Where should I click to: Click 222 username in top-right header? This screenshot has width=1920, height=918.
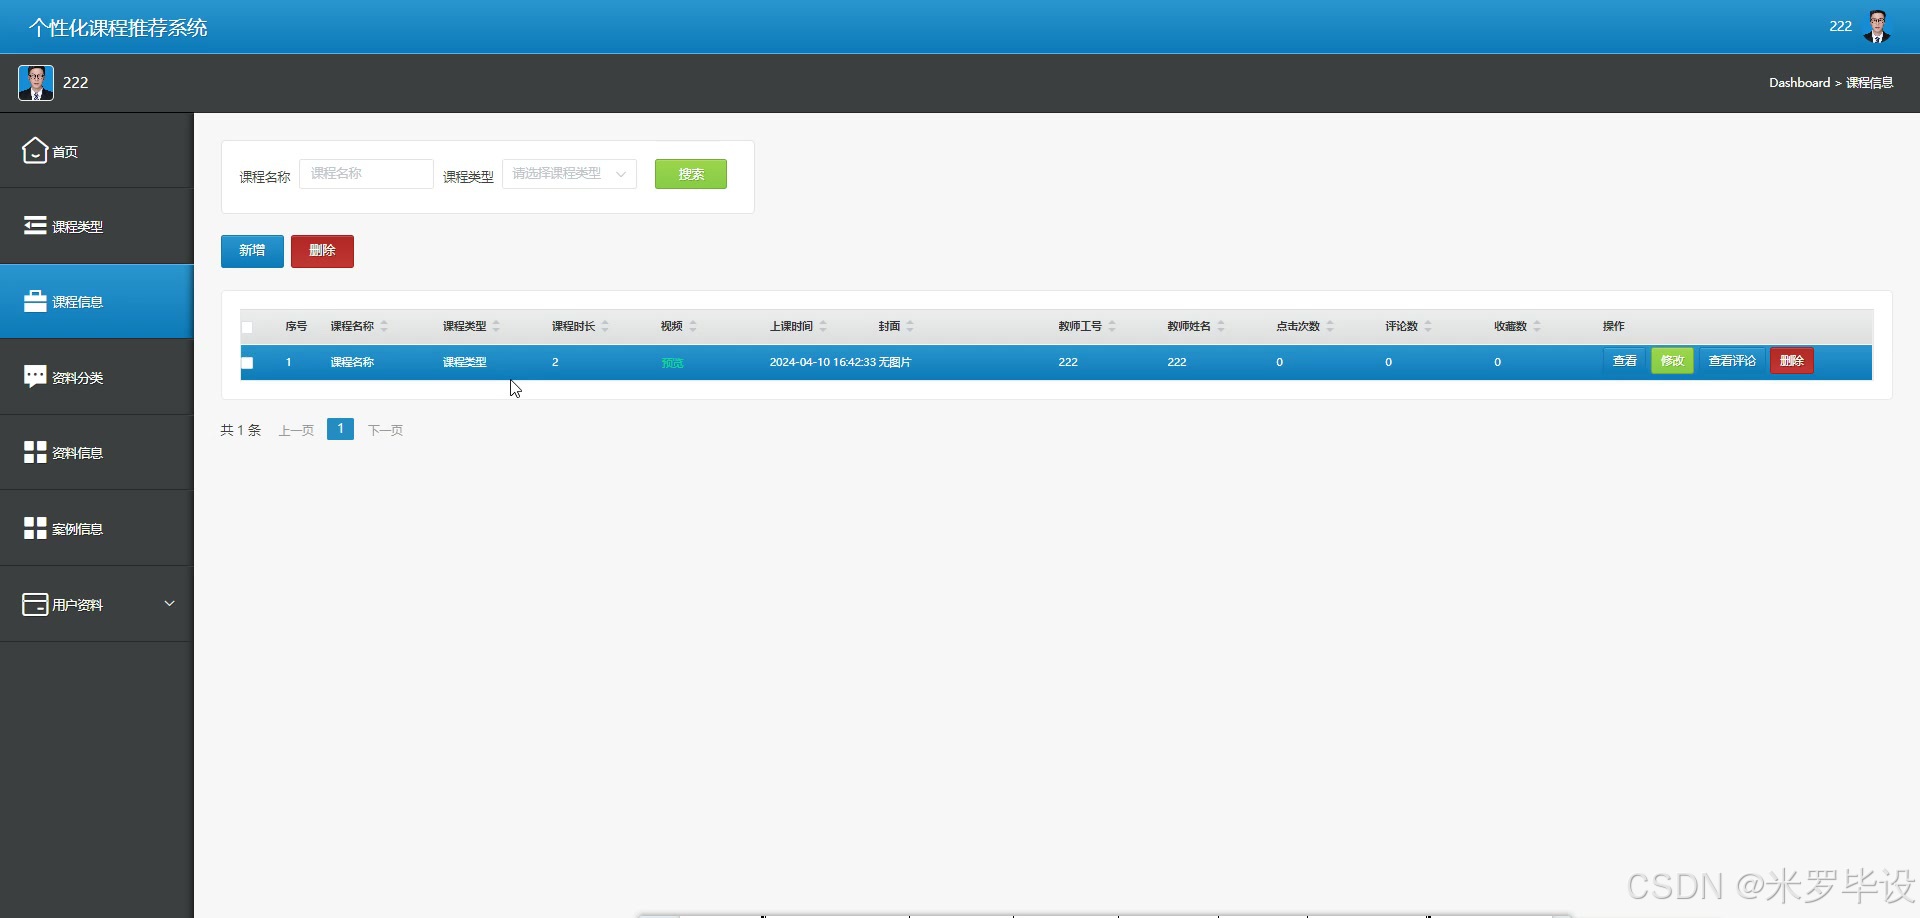1840,27
